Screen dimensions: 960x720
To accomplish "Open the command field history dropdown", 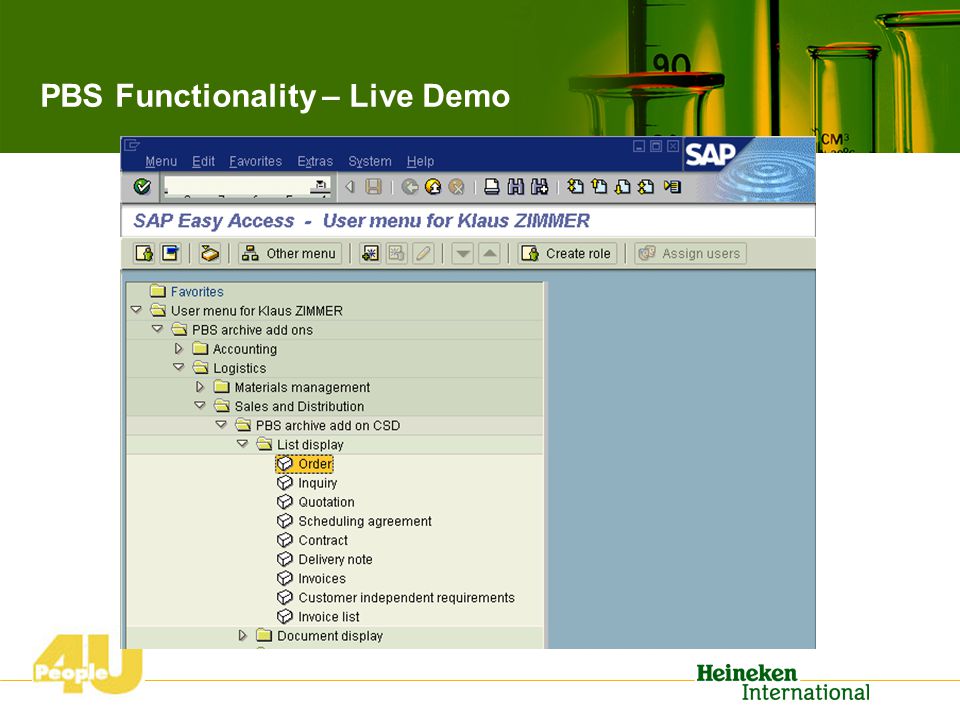I will pos(320,185).
